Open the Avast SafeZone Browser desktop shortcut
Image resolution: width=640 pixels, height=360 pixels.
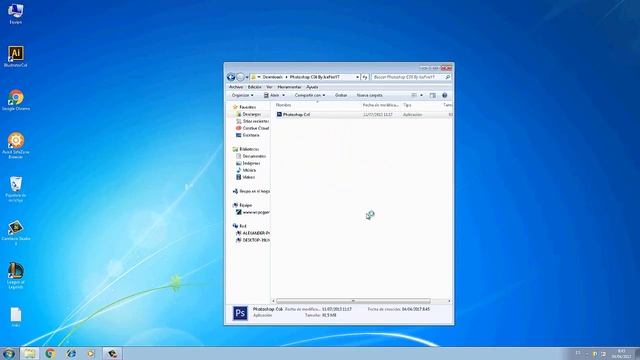16,146
